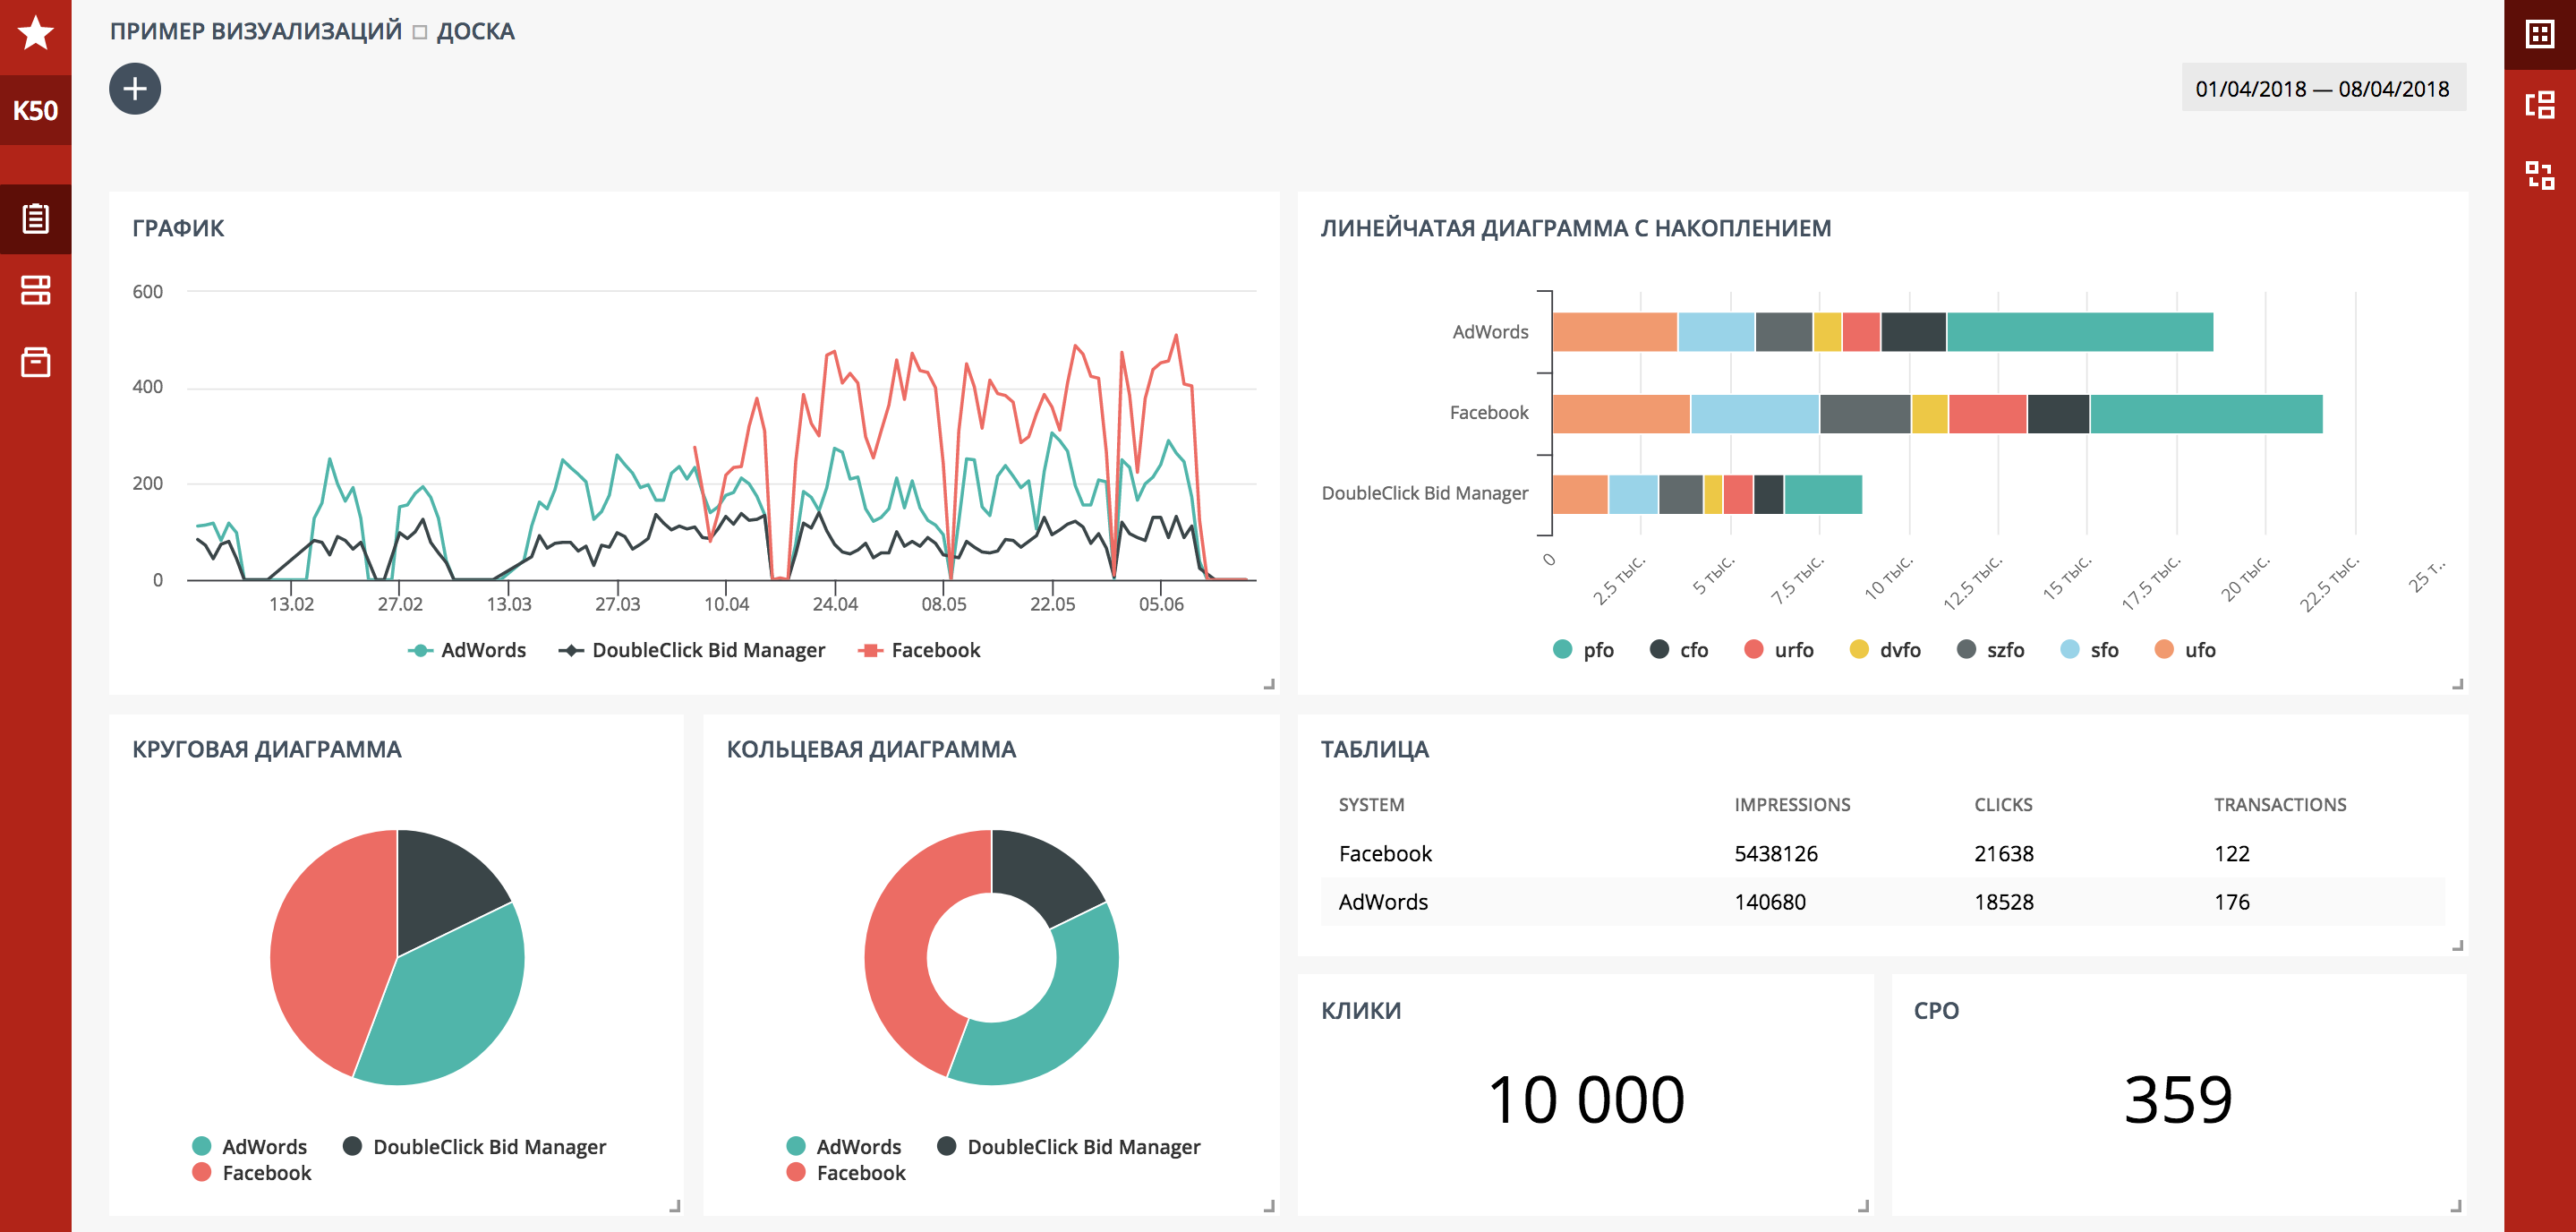Toggle urfo legend item in bar chart
The image size is (2576, 1232).
(x=1779, y=650)
